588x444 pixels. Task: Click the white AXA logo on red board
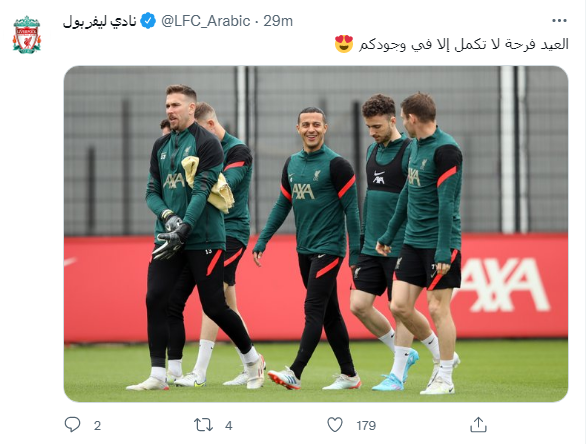pyautogui.click(x=502, y=285)
